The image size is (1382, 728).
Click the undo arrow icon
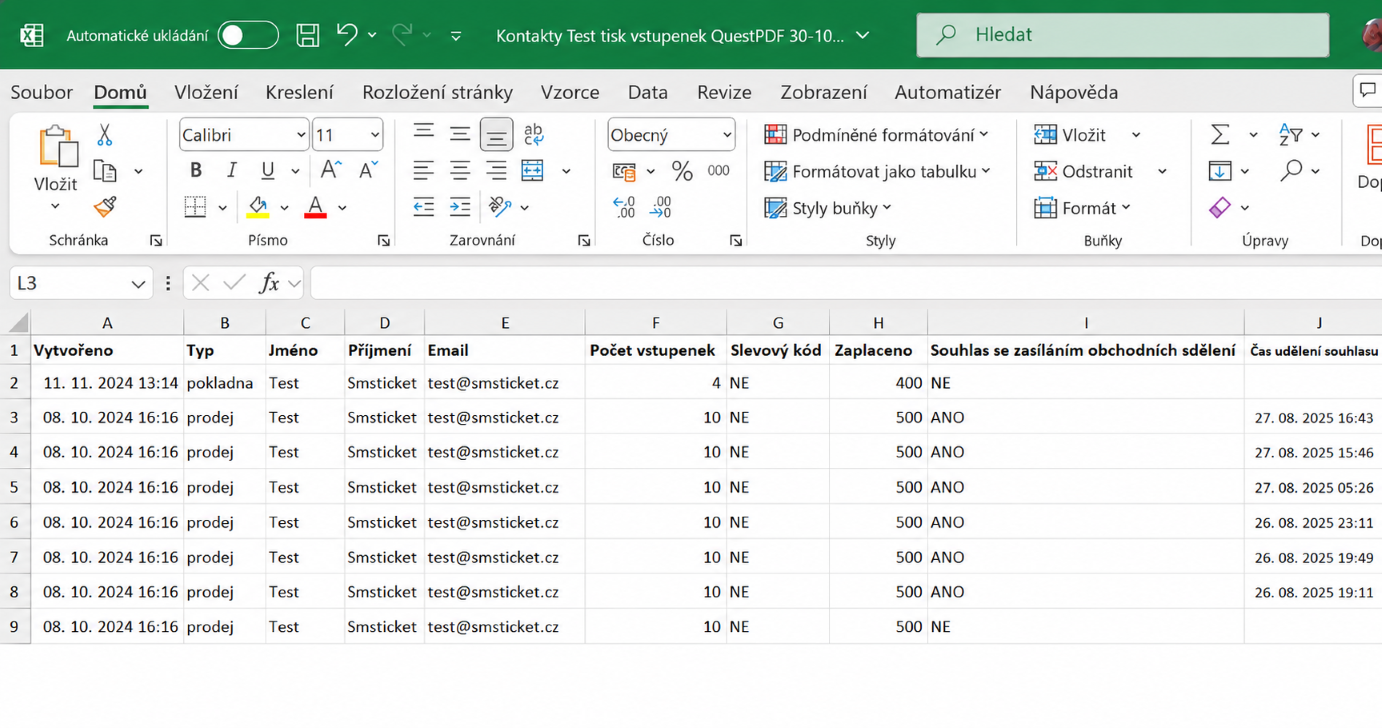(346, 34)
